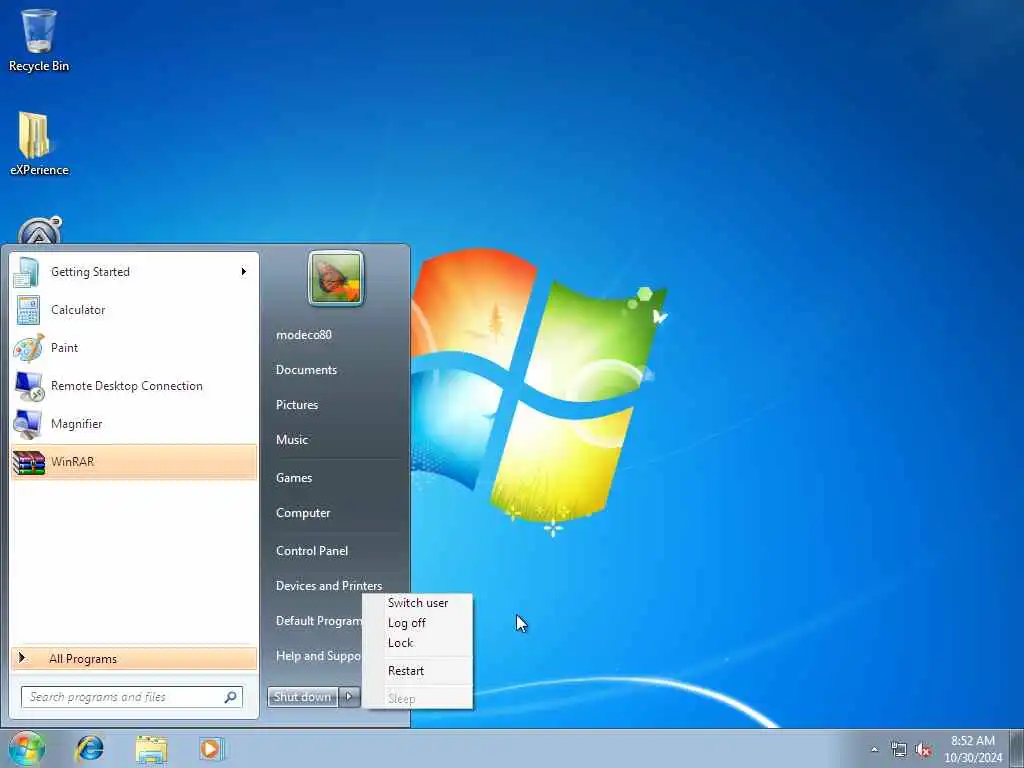Open Documents from Start menu
Viewport: 1024px width, 768px height.
(x=306, y=370)
